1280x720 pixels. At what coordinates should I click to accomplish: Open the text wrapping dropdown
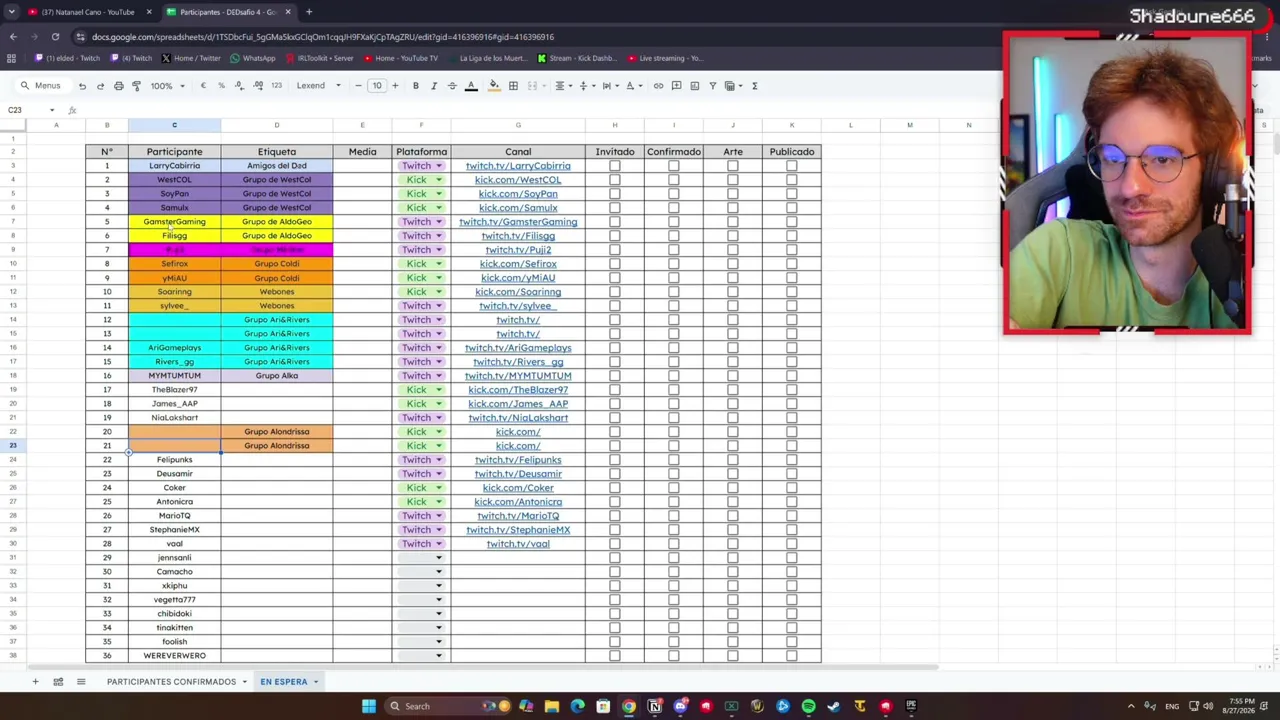point(609,86)
